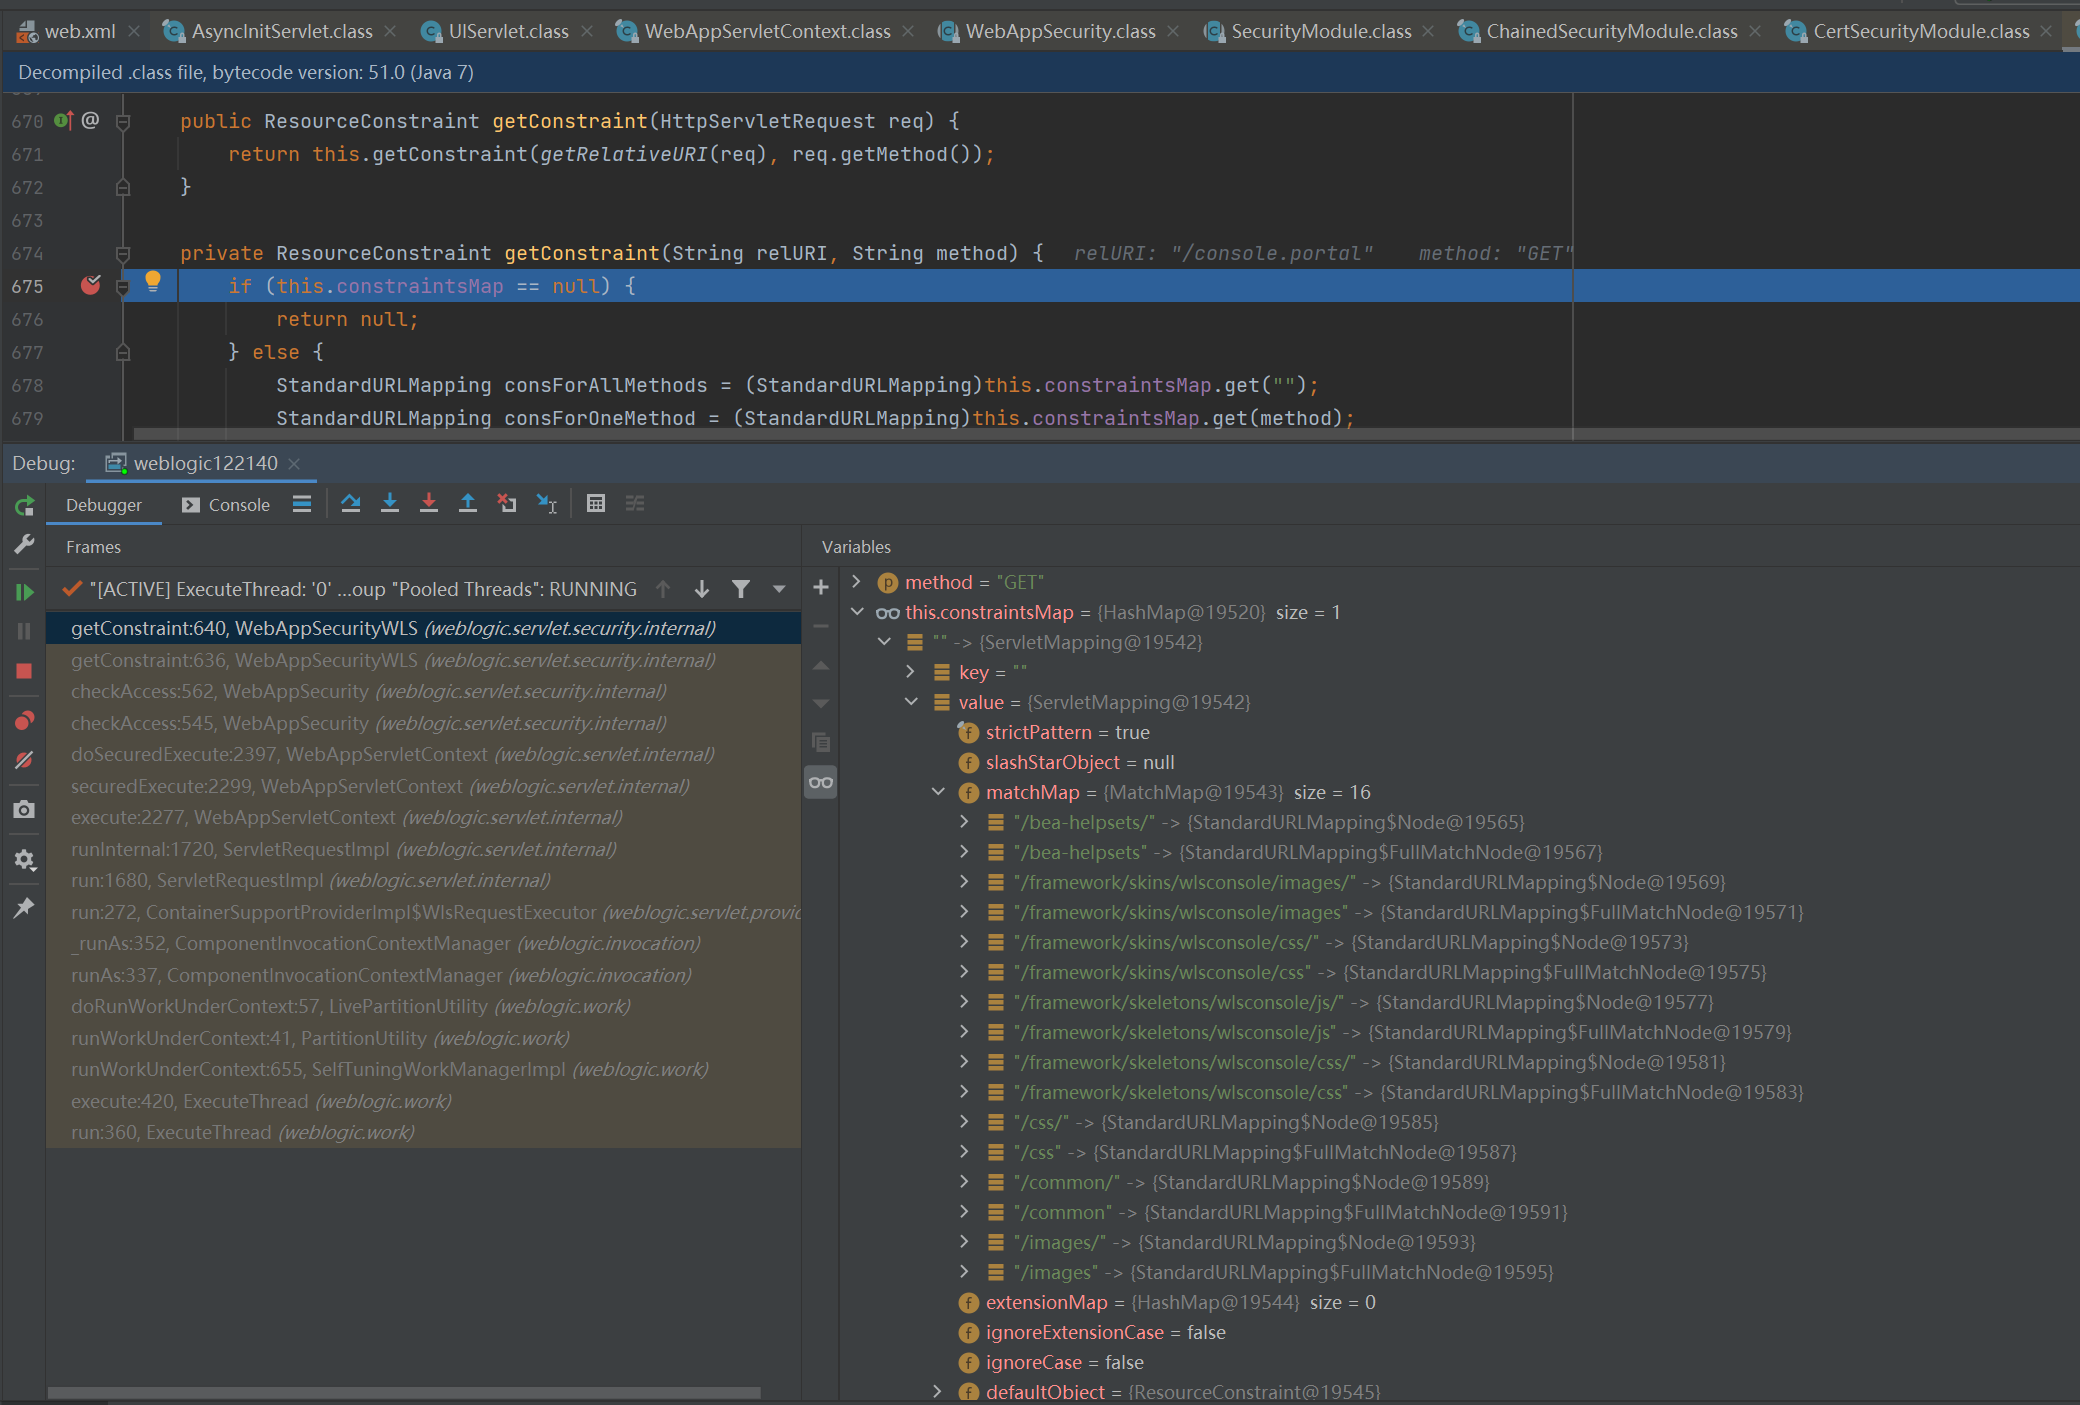Image resolution: width=2080 pixels, height=1405 pixels.
Task: Add new watch with plus icon
Action: 821,587
